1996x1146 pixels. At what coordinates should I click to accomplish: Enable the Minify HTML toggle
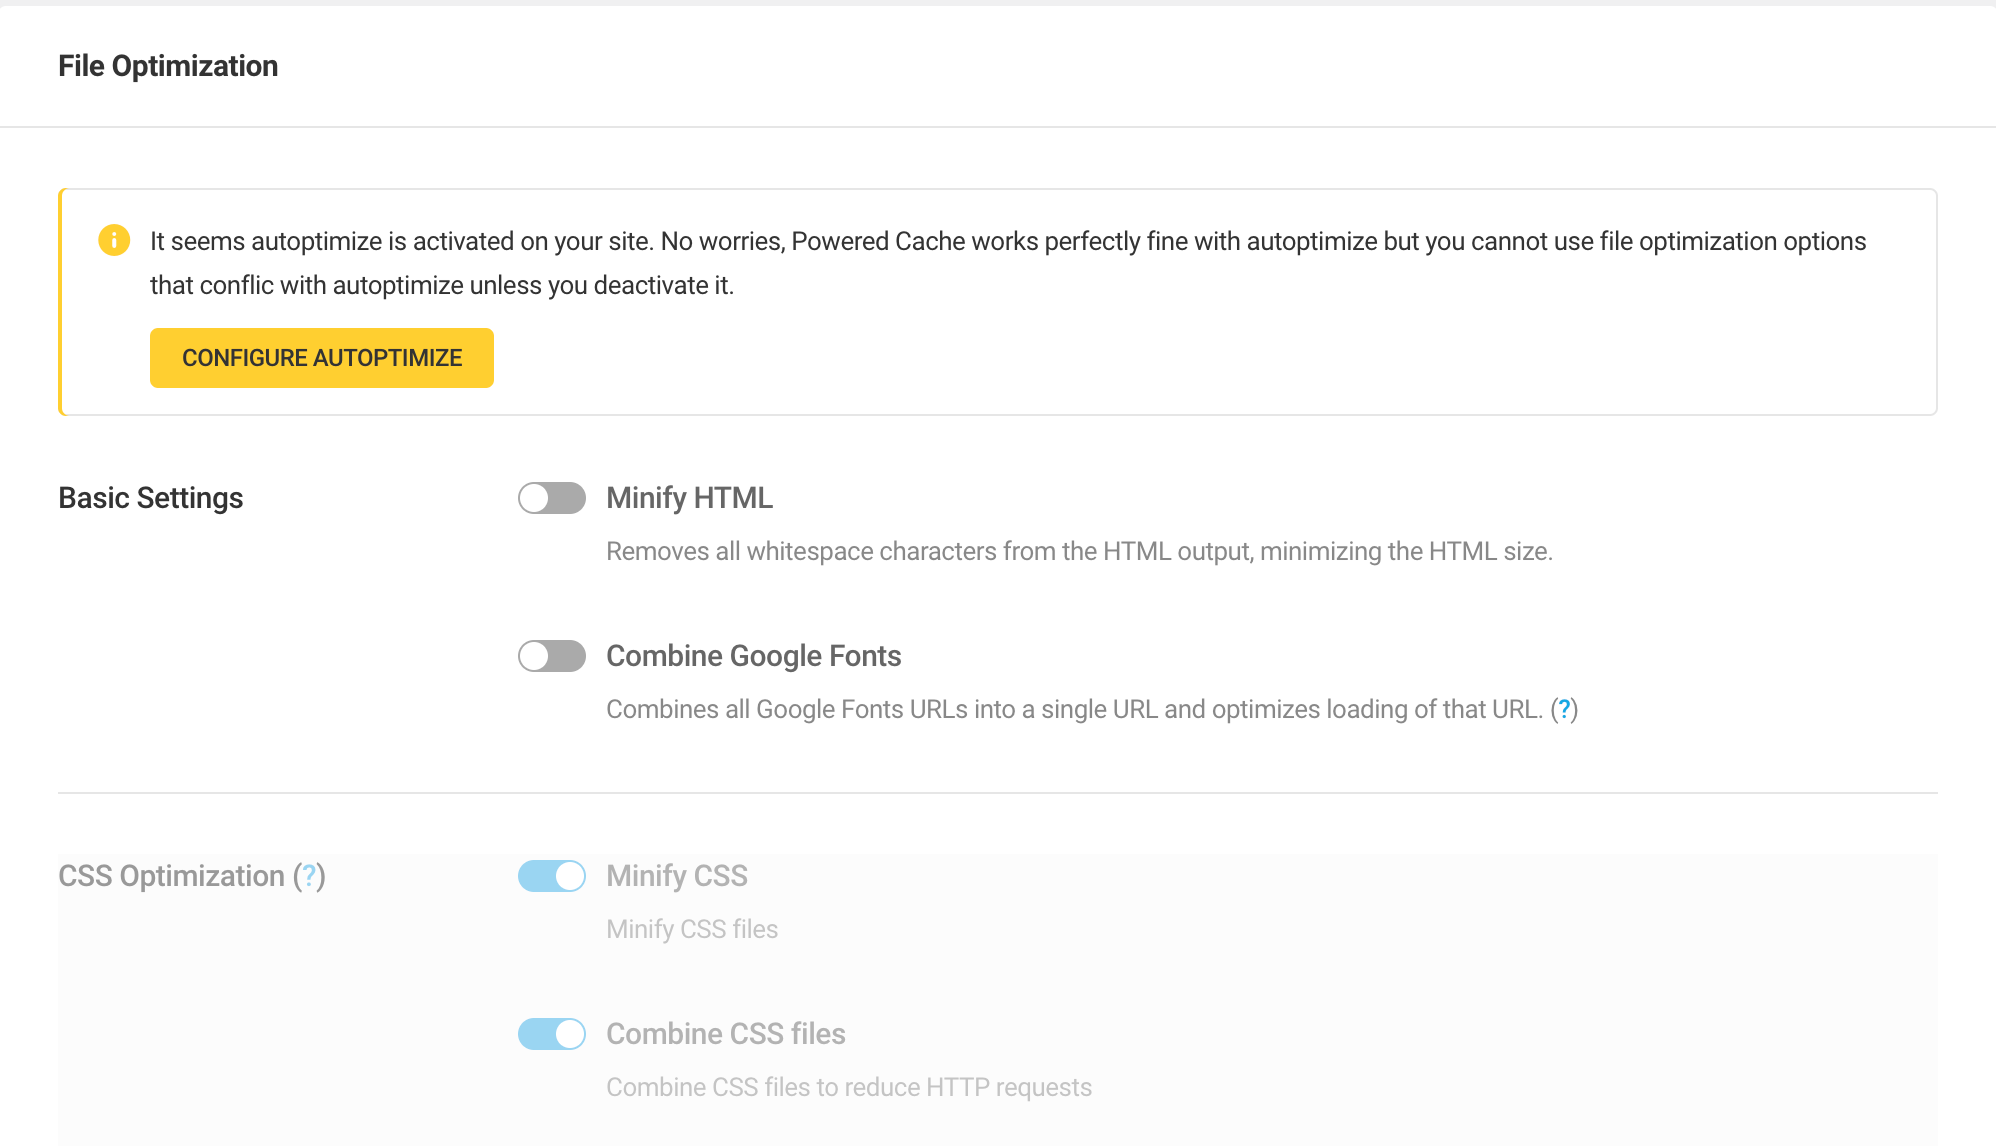click(x=551, y=497)
